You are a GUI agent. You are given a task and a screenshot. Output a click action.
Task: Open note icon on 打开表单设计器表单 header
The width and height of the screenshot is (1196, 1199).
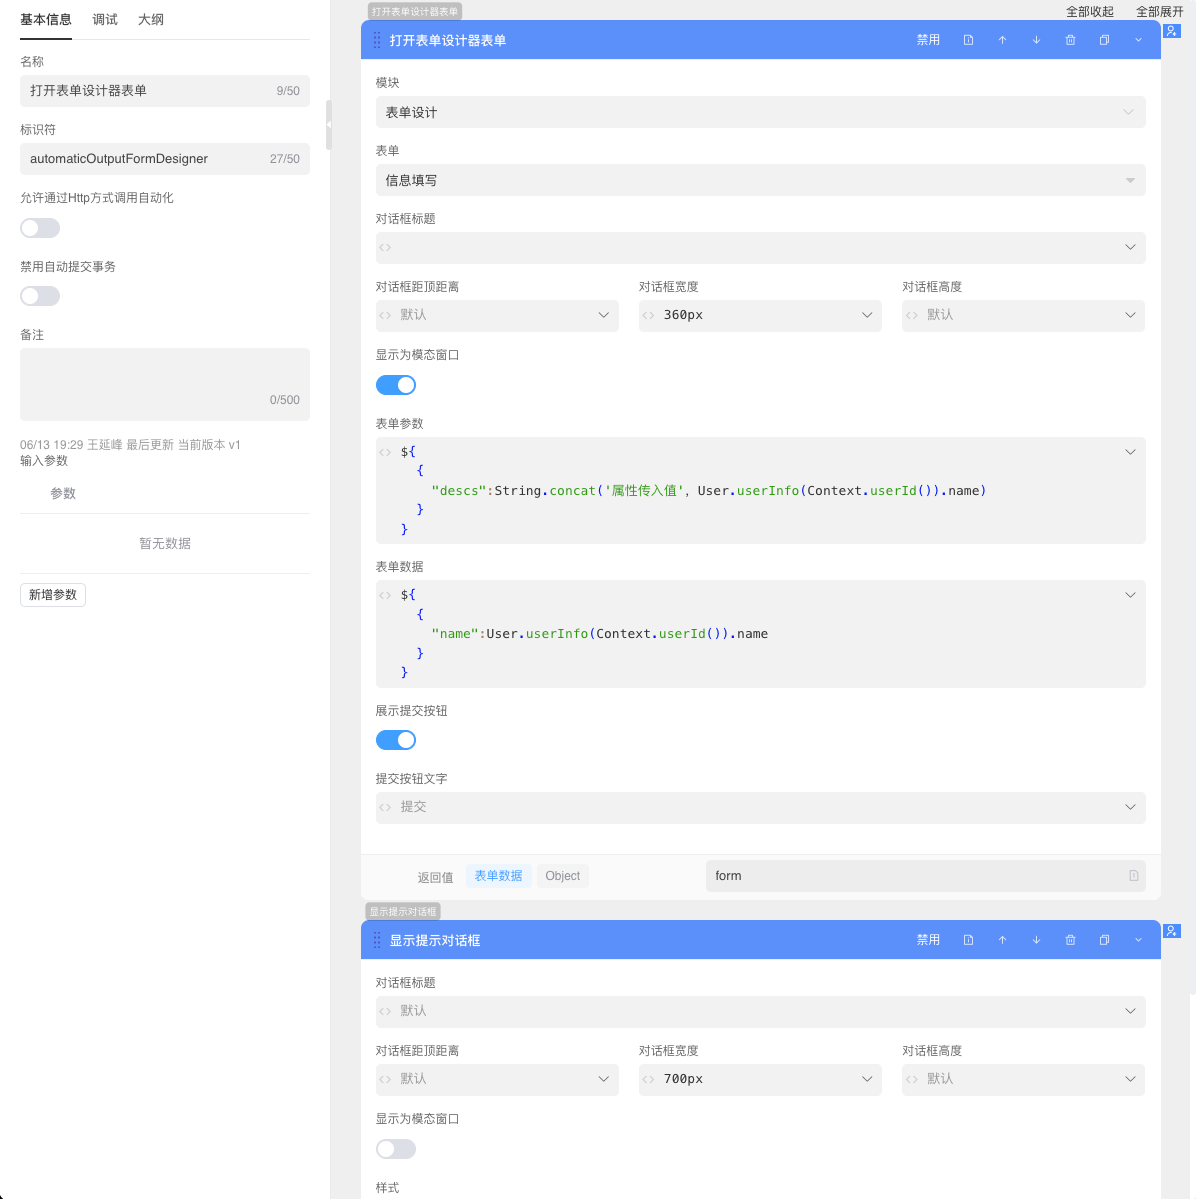[968, 40]
